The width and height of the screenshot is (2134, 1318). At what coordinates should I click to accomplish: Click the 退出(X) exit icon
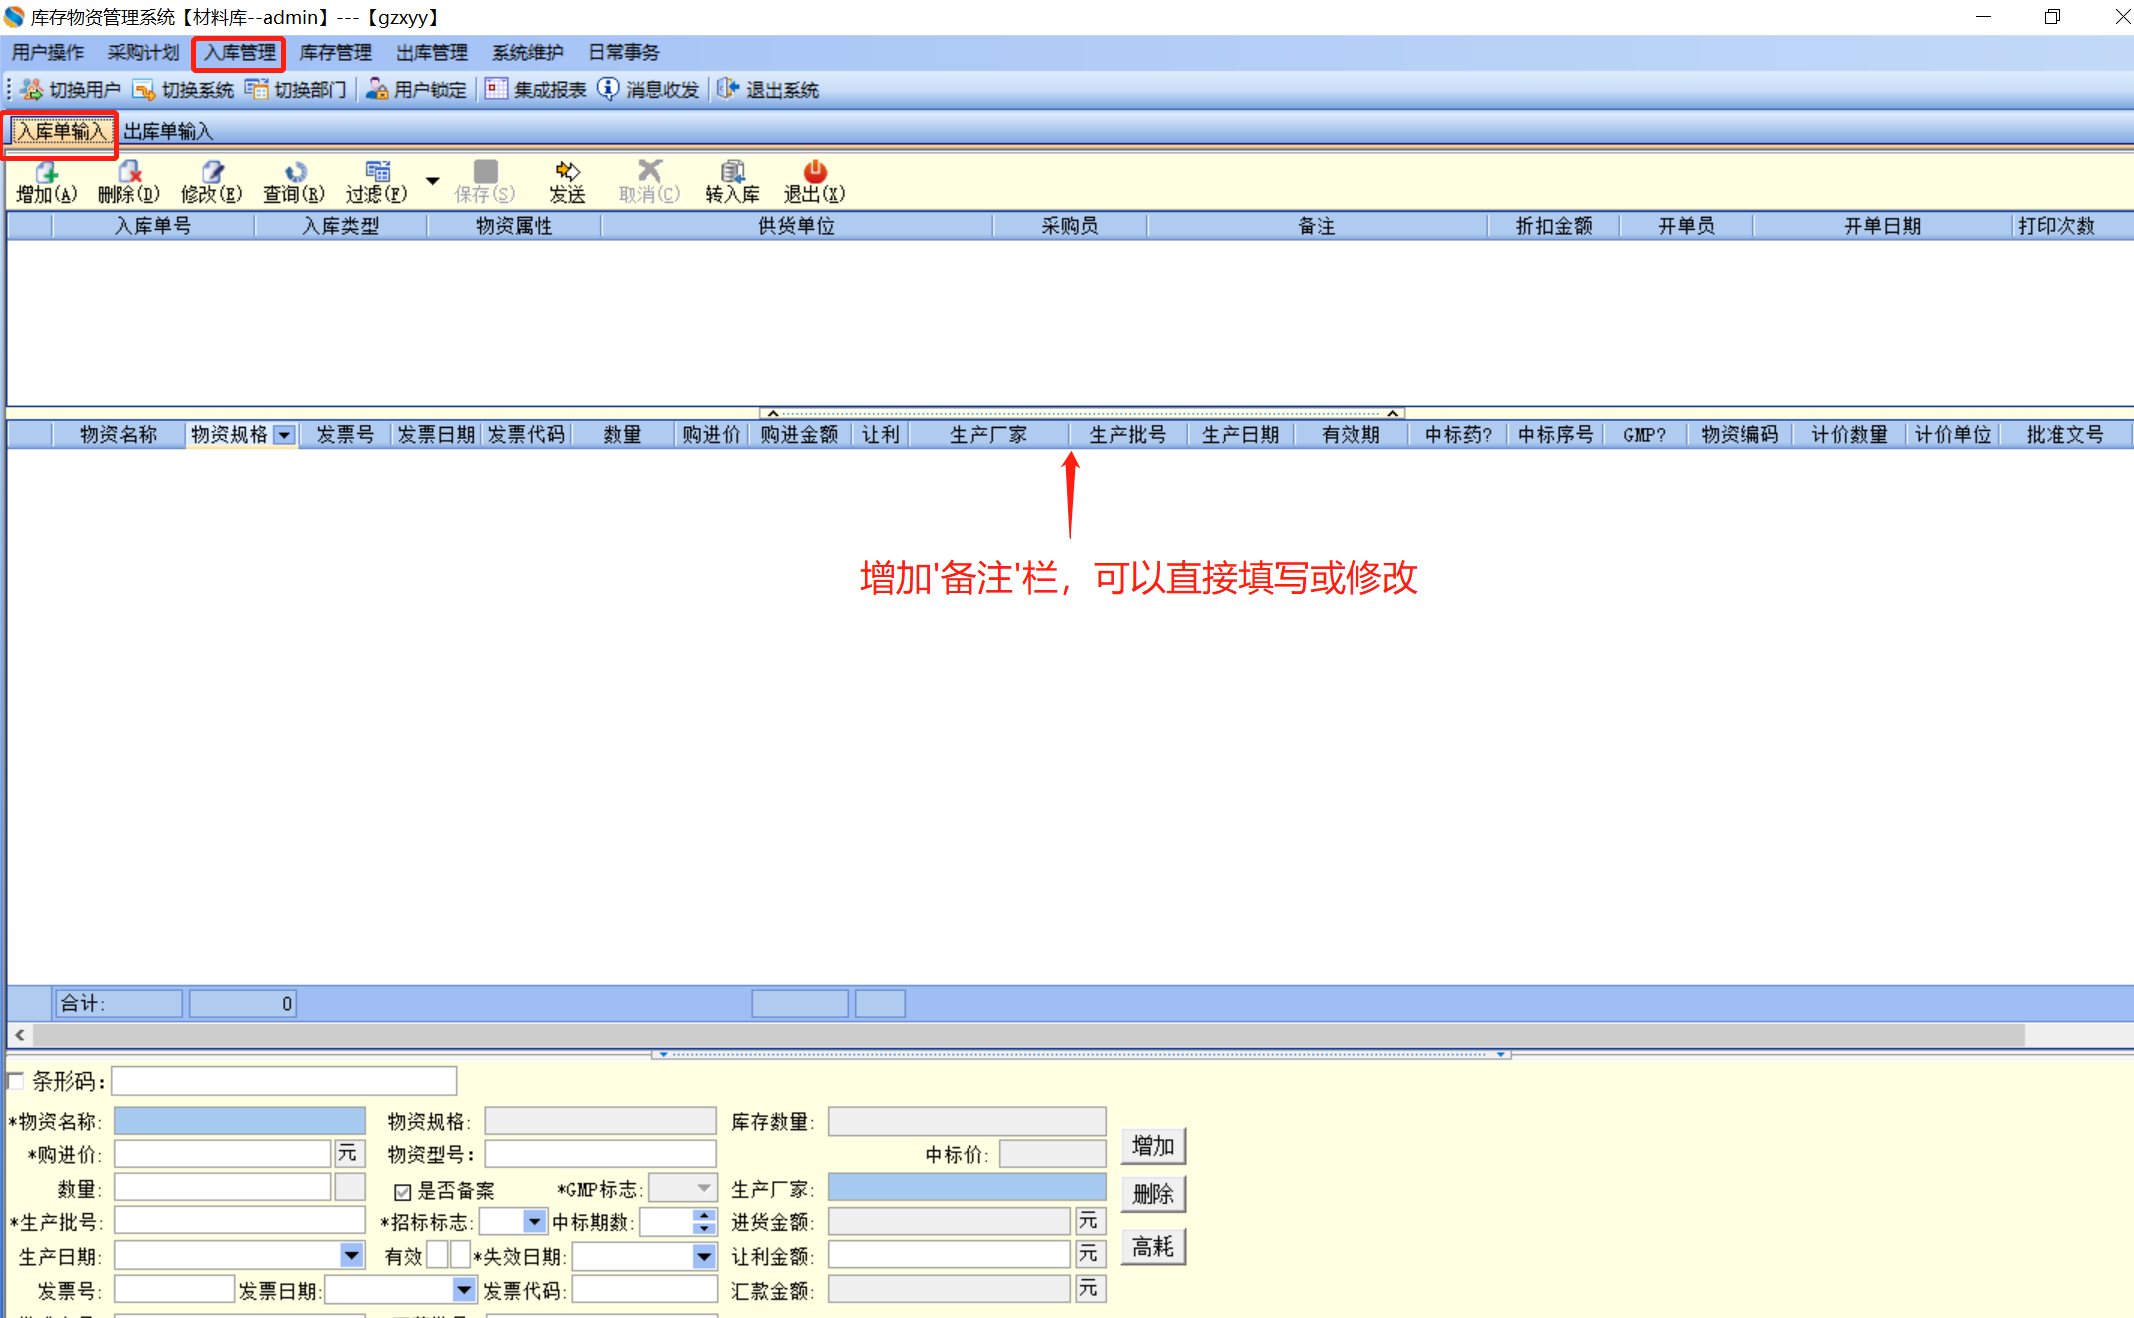tap(814, 182)
